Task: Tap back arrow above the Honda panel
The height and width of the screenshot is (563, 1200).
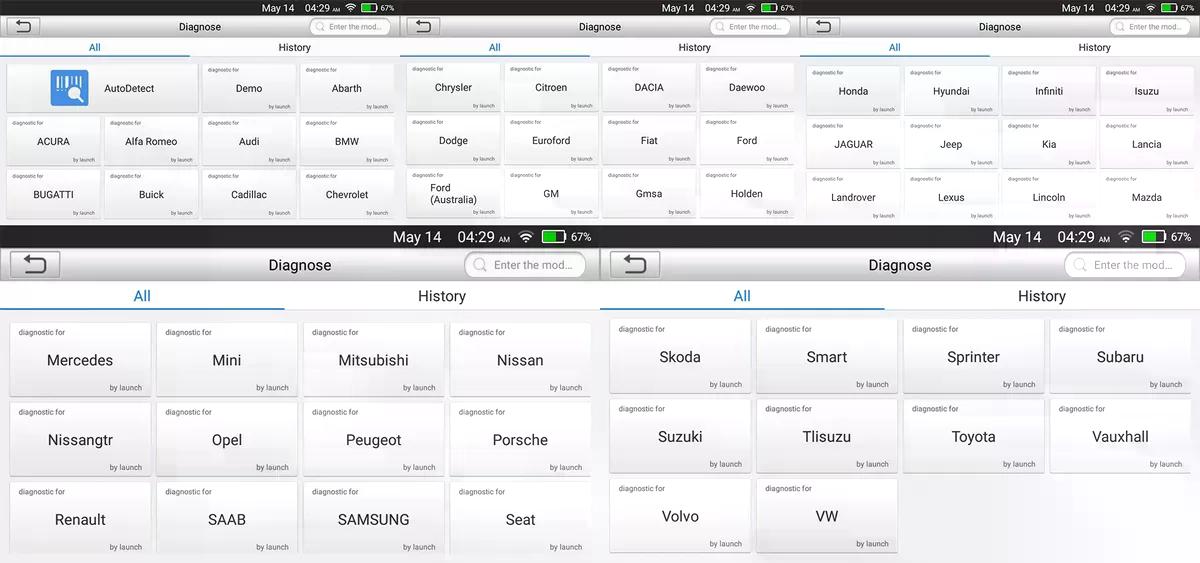Action: point(822,26)
